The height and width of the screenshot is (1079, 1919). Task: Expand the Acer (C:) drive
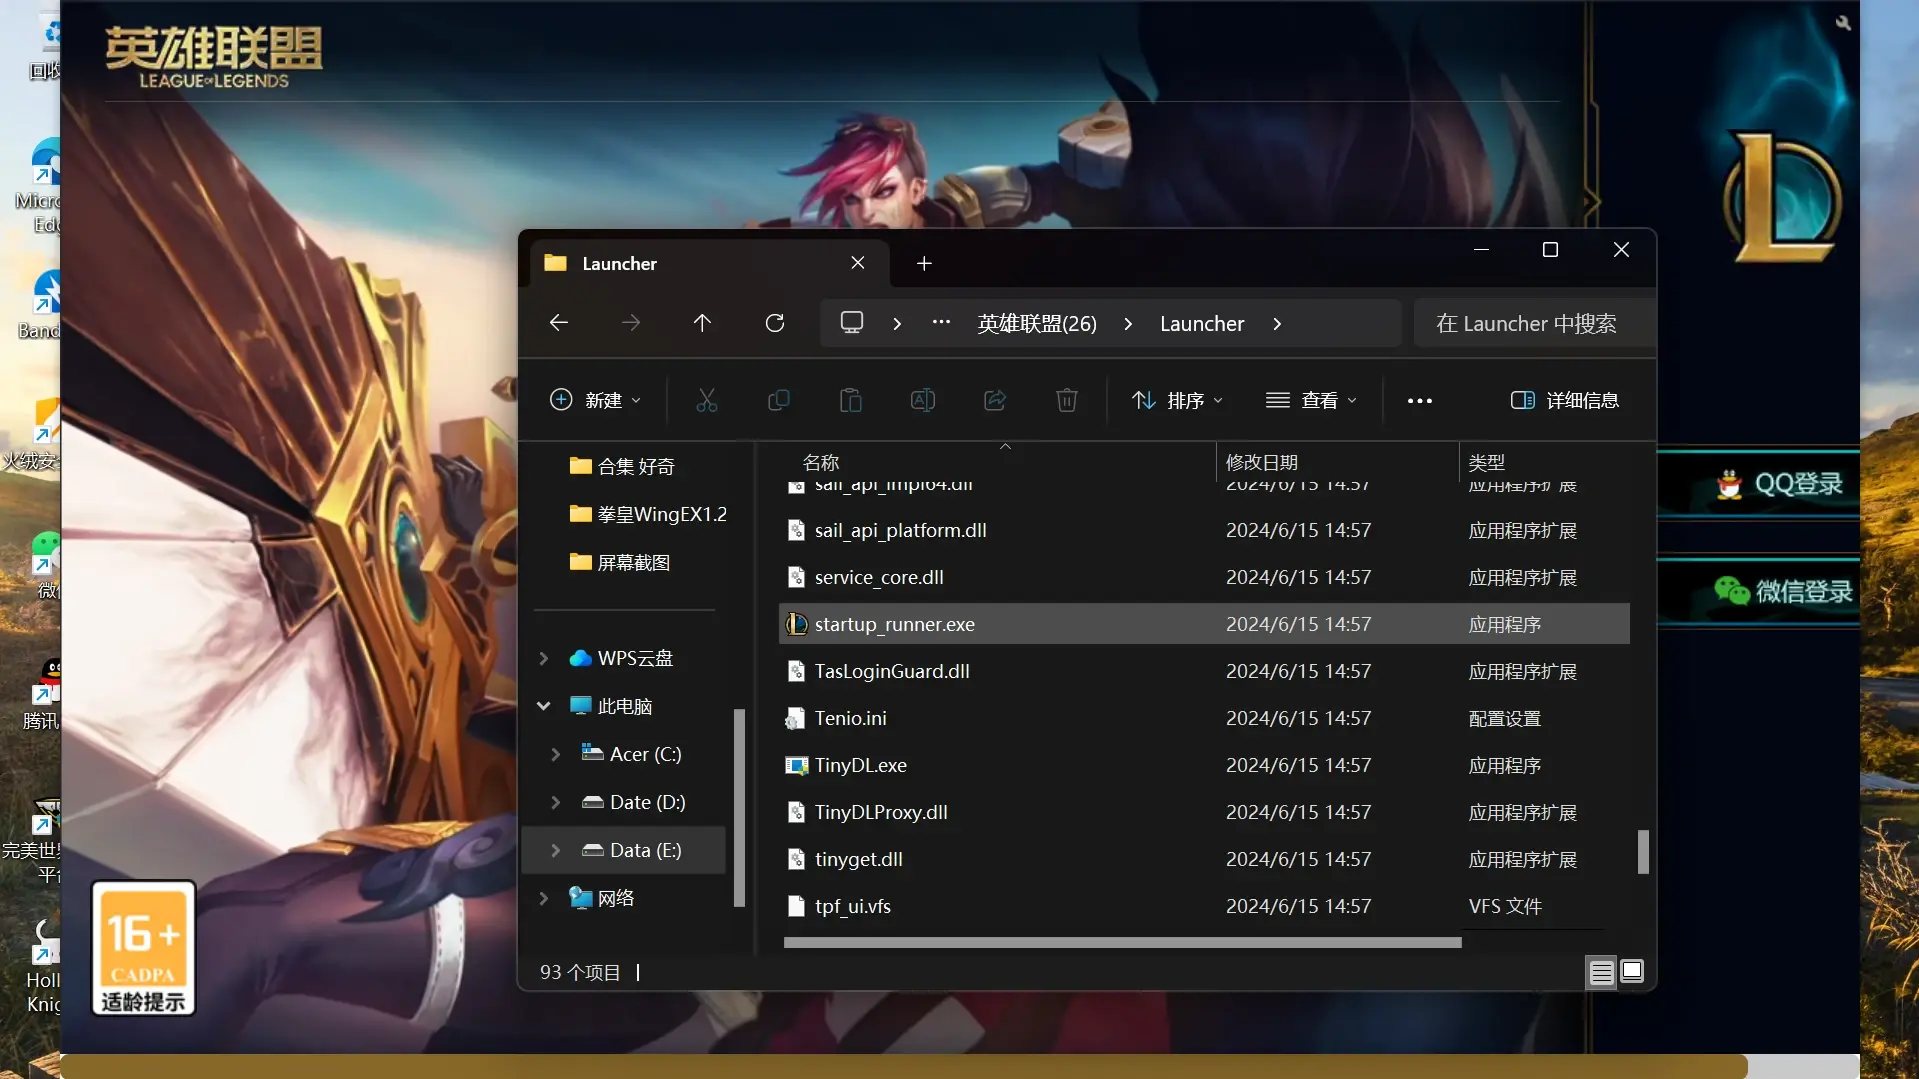point(556,754)
